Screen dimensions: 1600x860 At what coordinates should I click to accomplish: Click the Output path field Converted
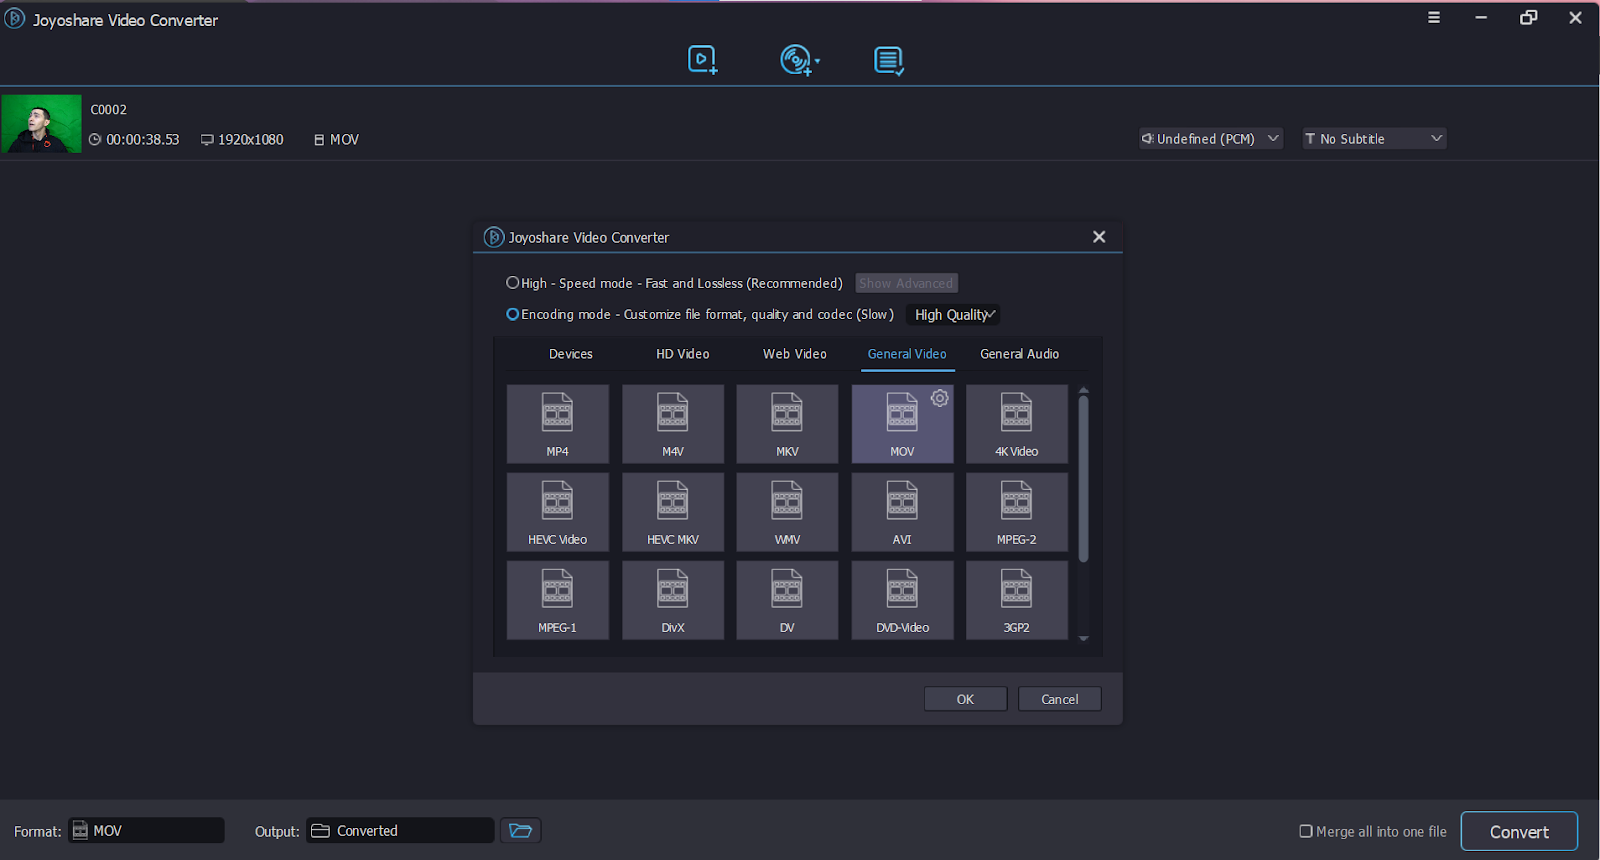click(400, 830)
